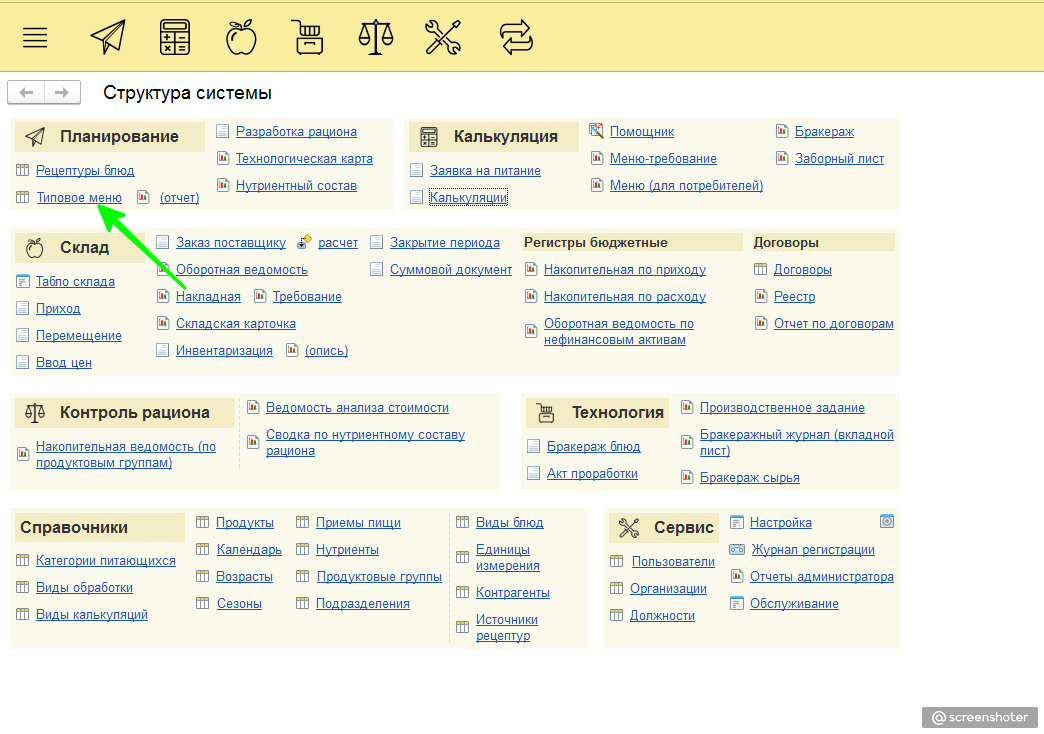Click the apple Warehouse toolbar icon
Viewport: 1044px width, 734px height.
click(x=241, y=38)
